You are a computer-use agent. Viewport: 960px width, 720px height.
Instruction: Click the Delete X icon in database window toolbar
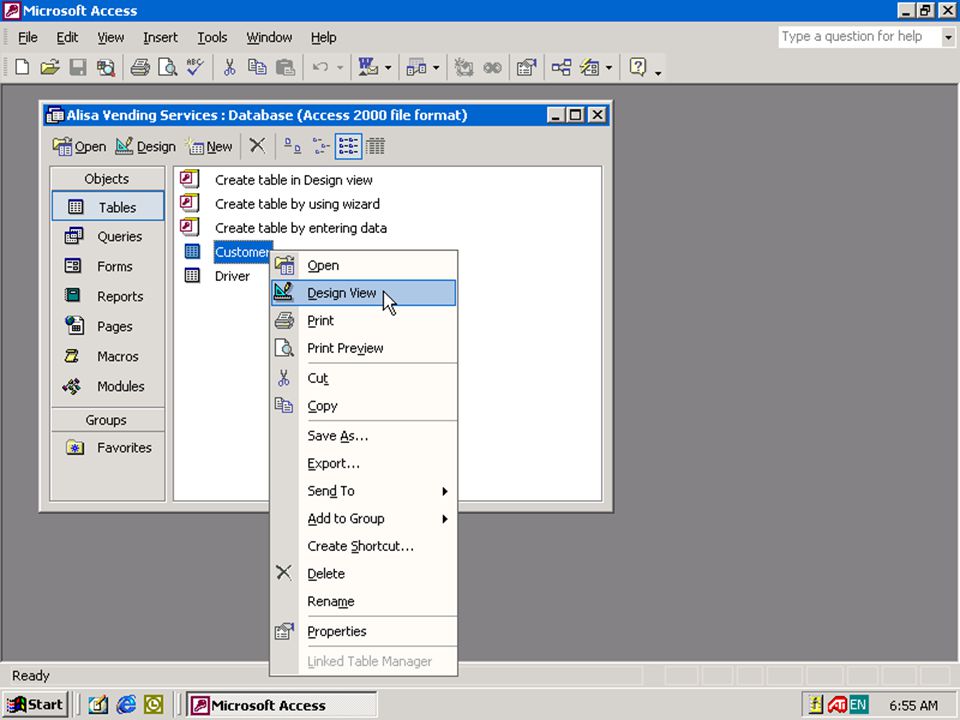(x=257, y=146)
